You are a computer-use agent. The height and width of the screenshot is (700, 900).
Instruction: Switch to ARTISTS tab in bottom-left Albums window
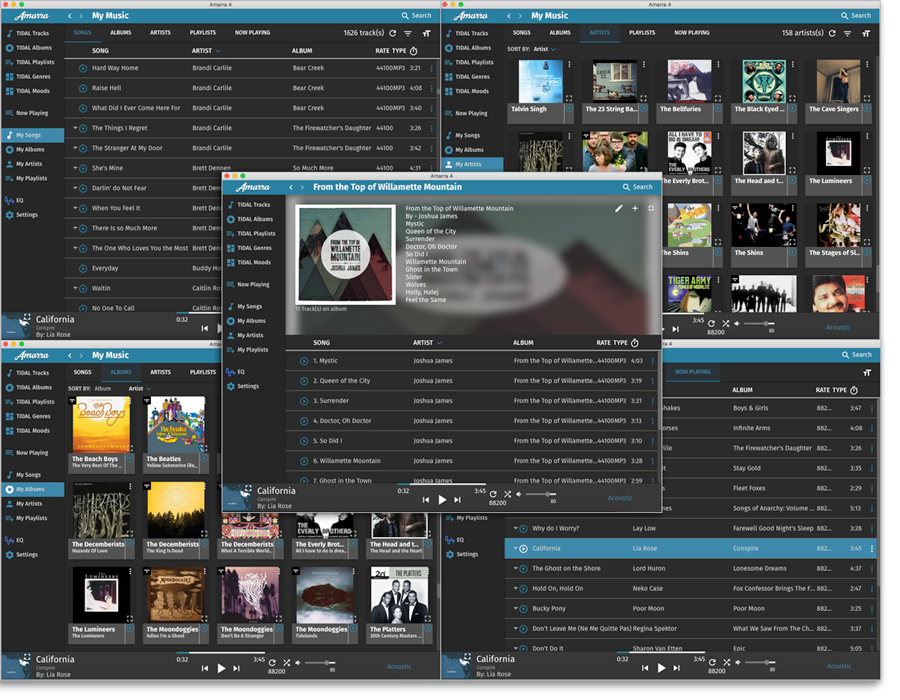160,372
